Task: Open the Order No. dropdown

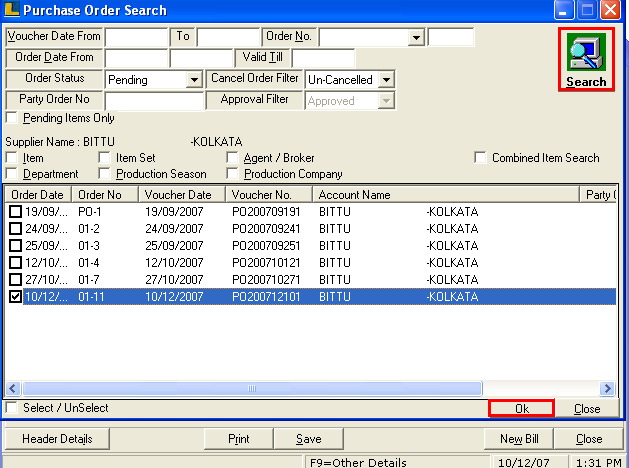Action: click(x=416, y=37)
